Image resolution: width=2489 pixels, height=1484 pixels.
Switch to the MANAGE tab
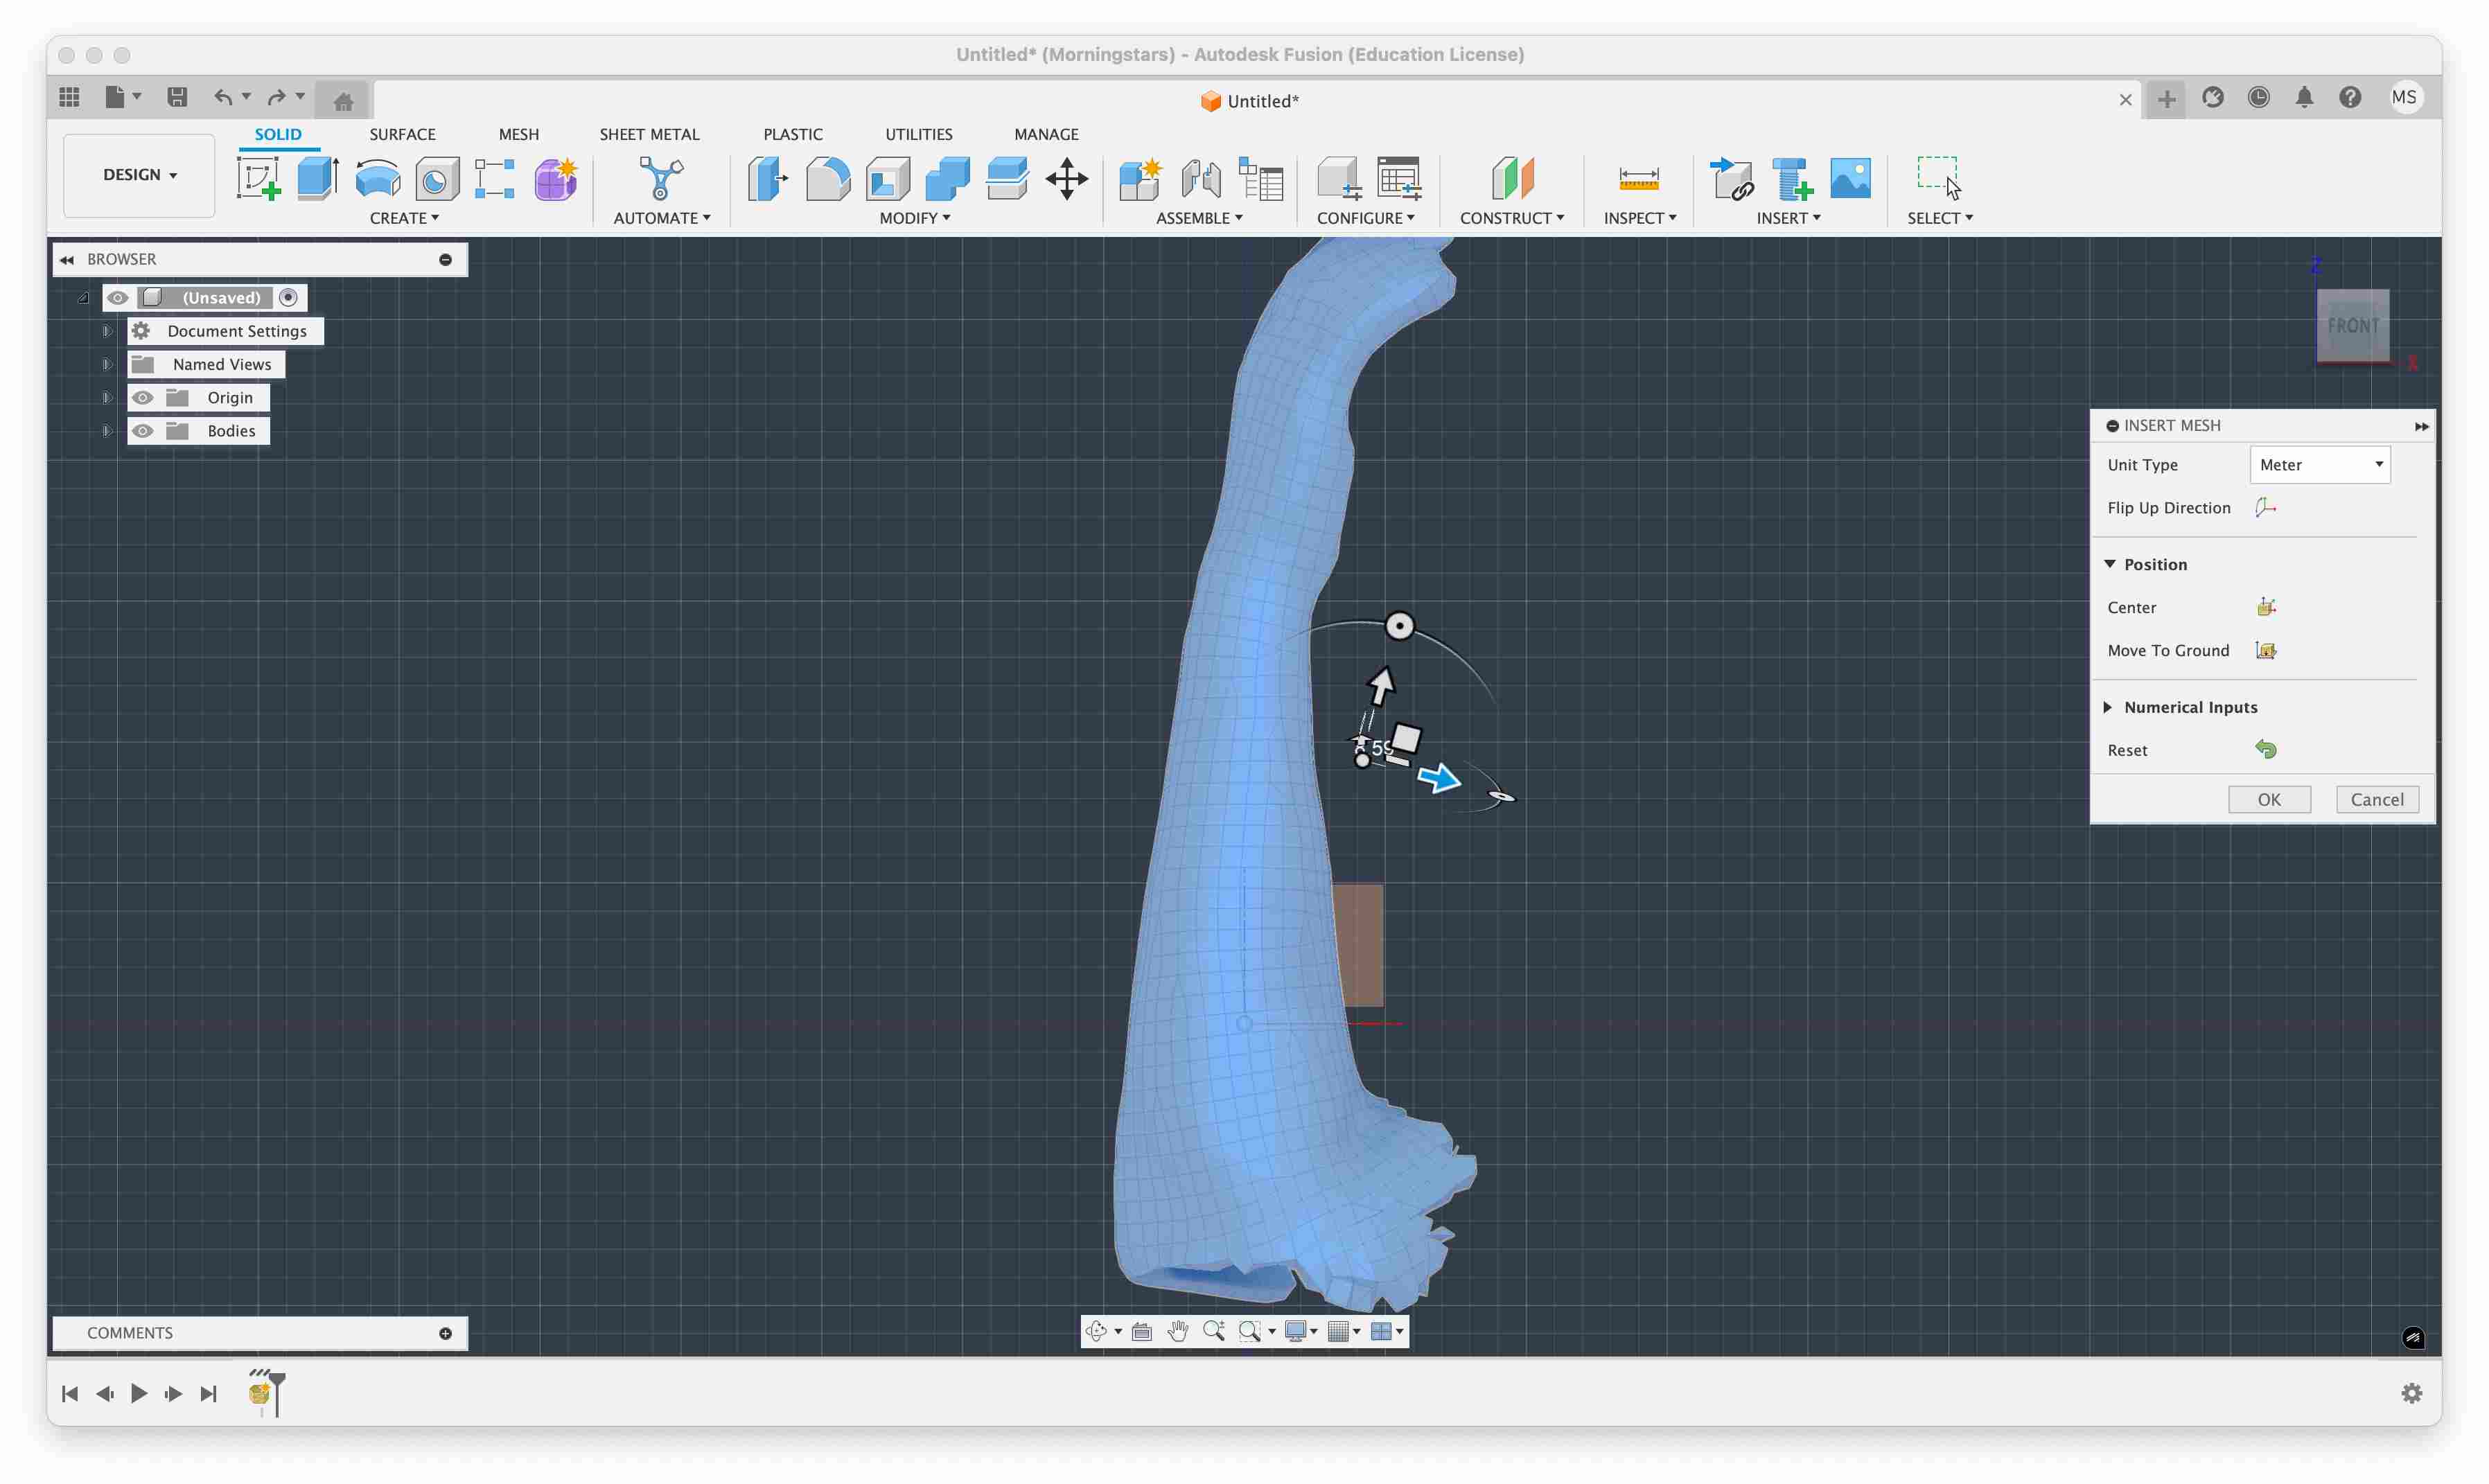coord(1046,134)
